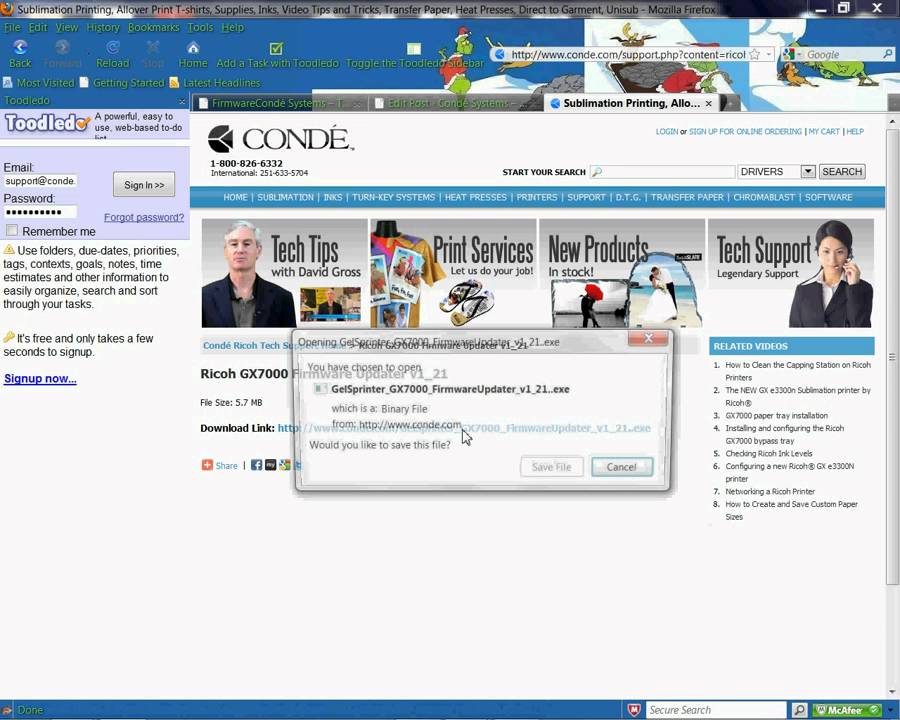Open Checking Ricoh Ink Levels video link

point(769,454)
